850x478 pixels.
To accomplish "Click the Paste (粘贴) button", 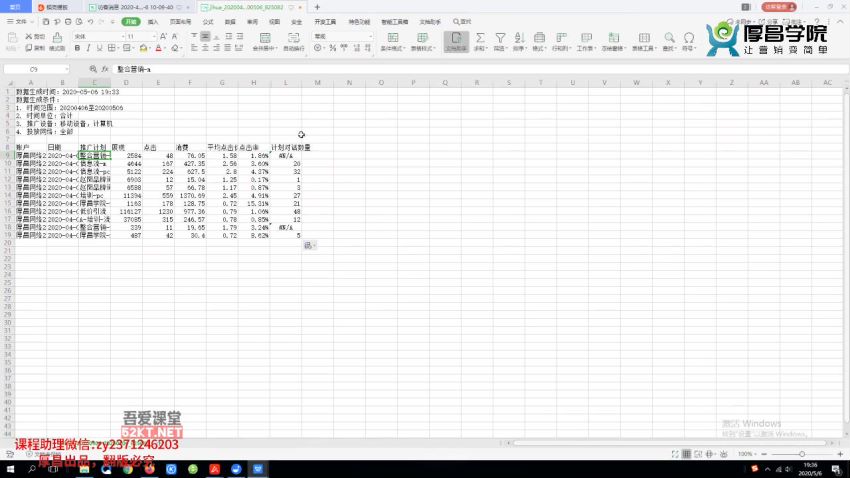I will click(x=12, y=41).
